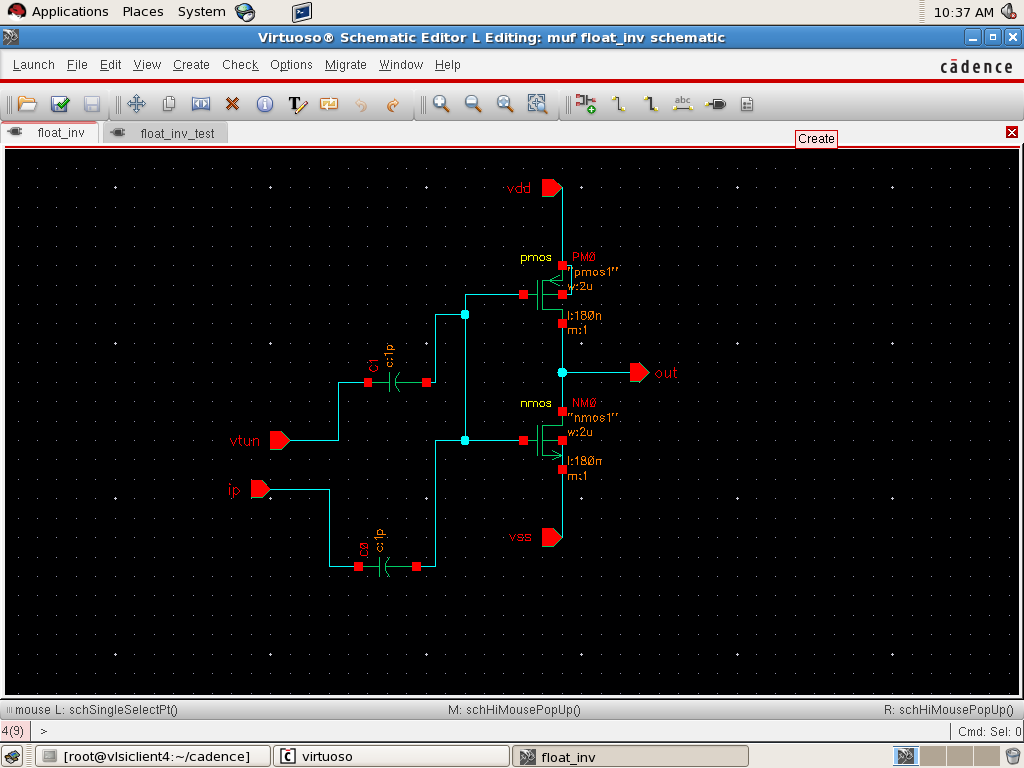
Task: Select the vtun pin in schematic
Action: [x=280, y=441]
